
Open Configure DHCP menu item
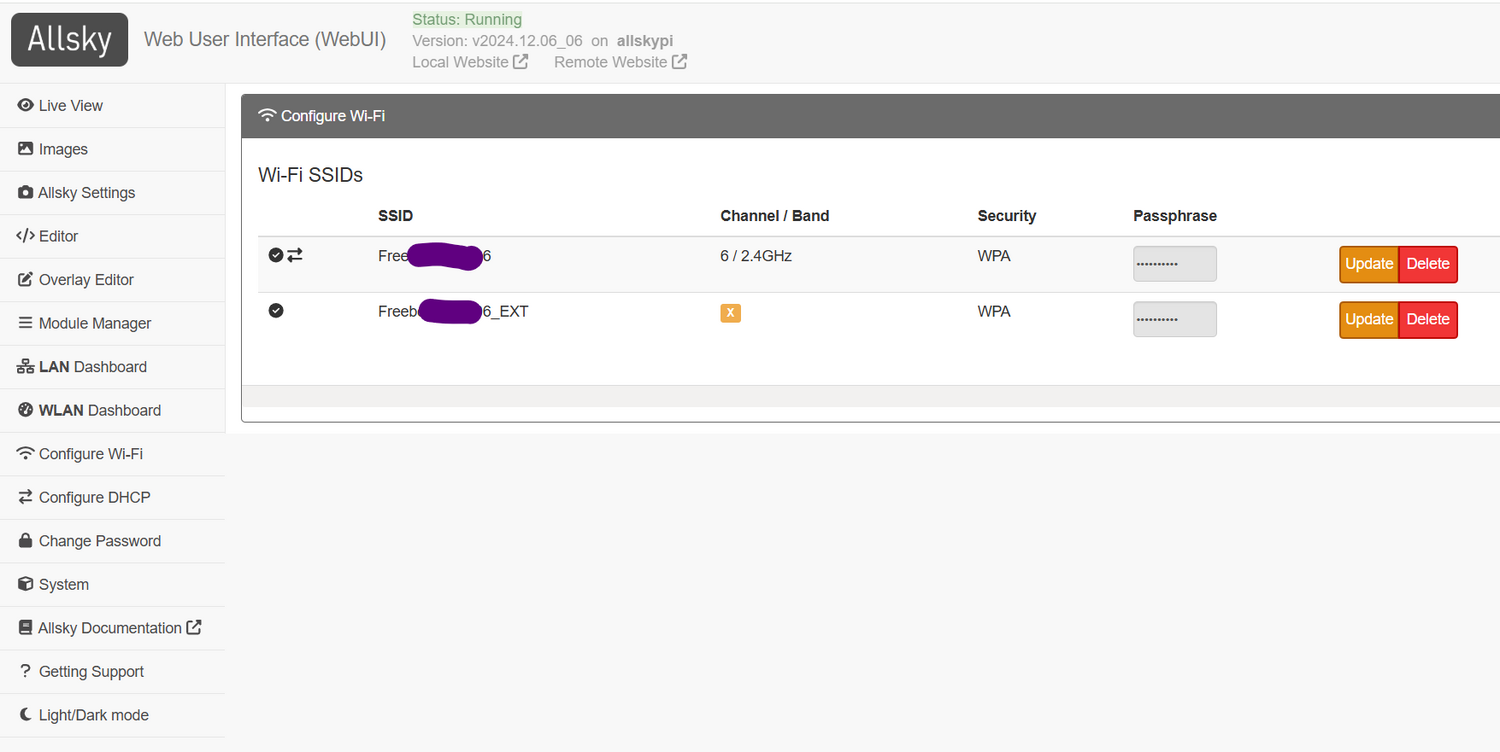pos(94,497)
